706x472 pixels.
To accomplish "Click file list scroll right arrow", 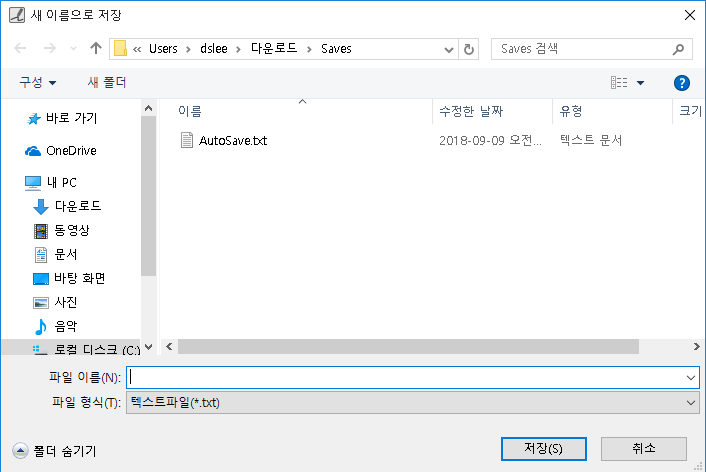I will (696, 347).
